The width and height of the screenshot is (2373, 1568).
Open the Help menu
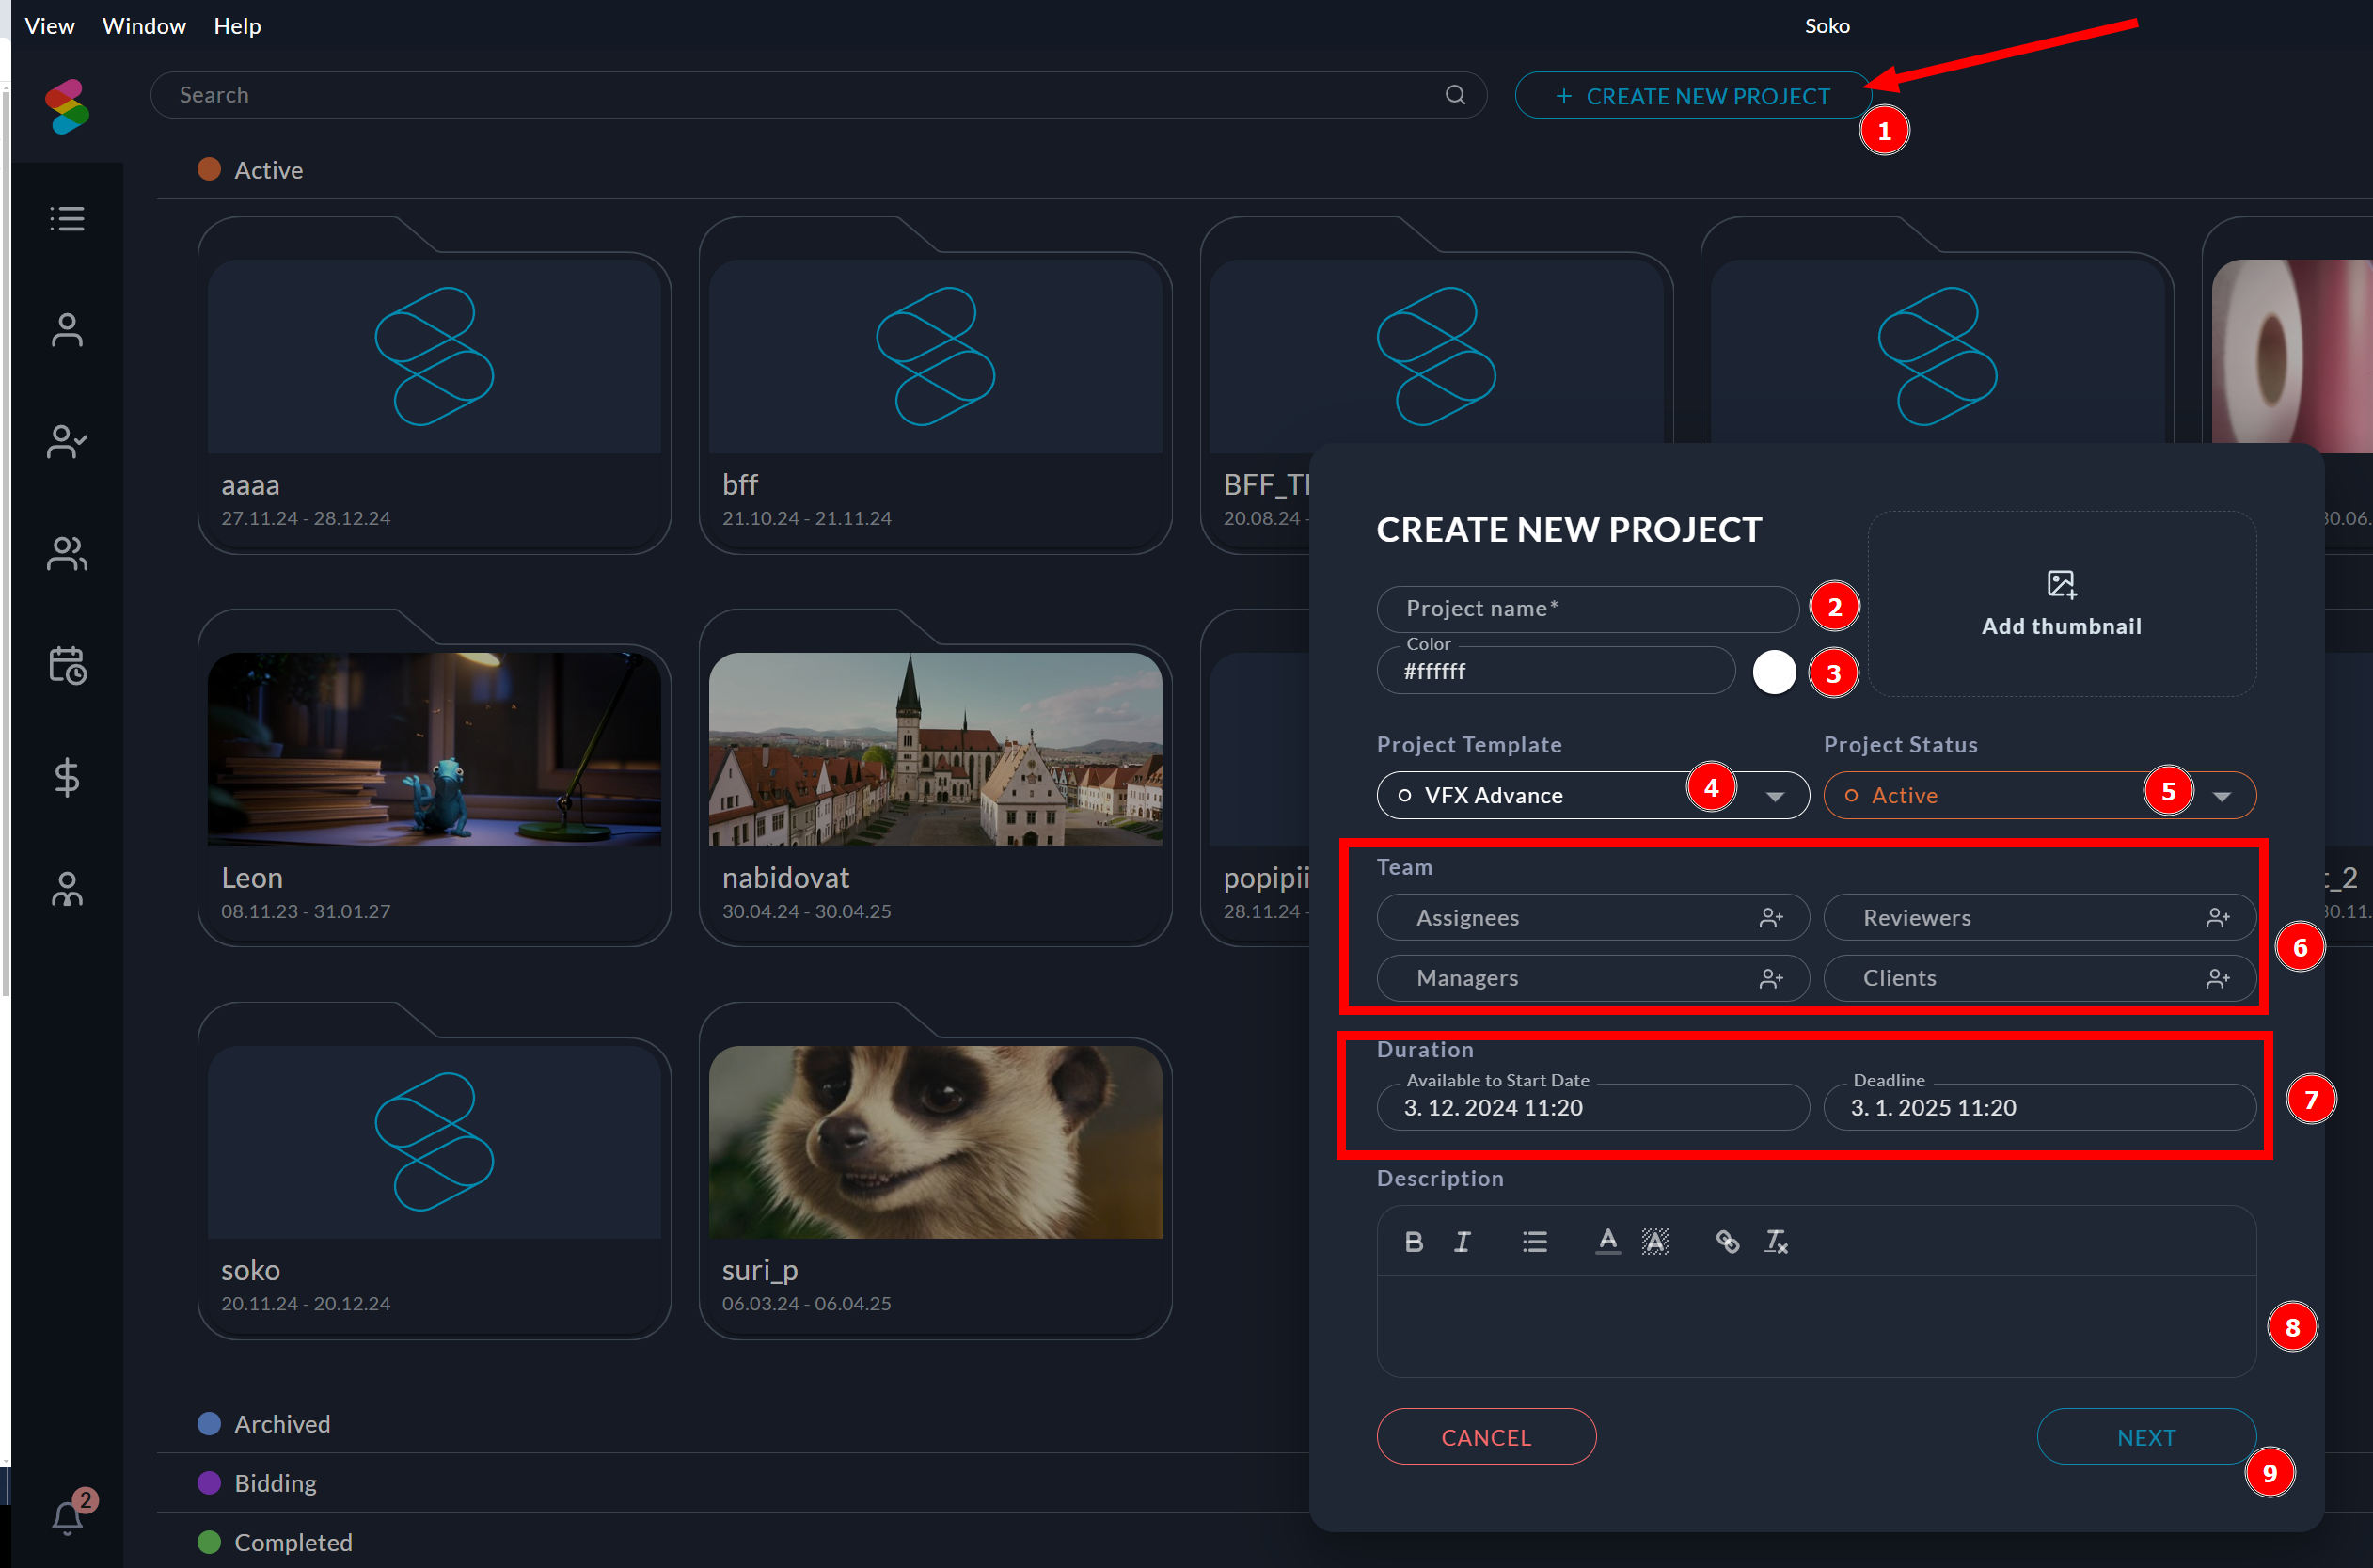coord(237,26)
